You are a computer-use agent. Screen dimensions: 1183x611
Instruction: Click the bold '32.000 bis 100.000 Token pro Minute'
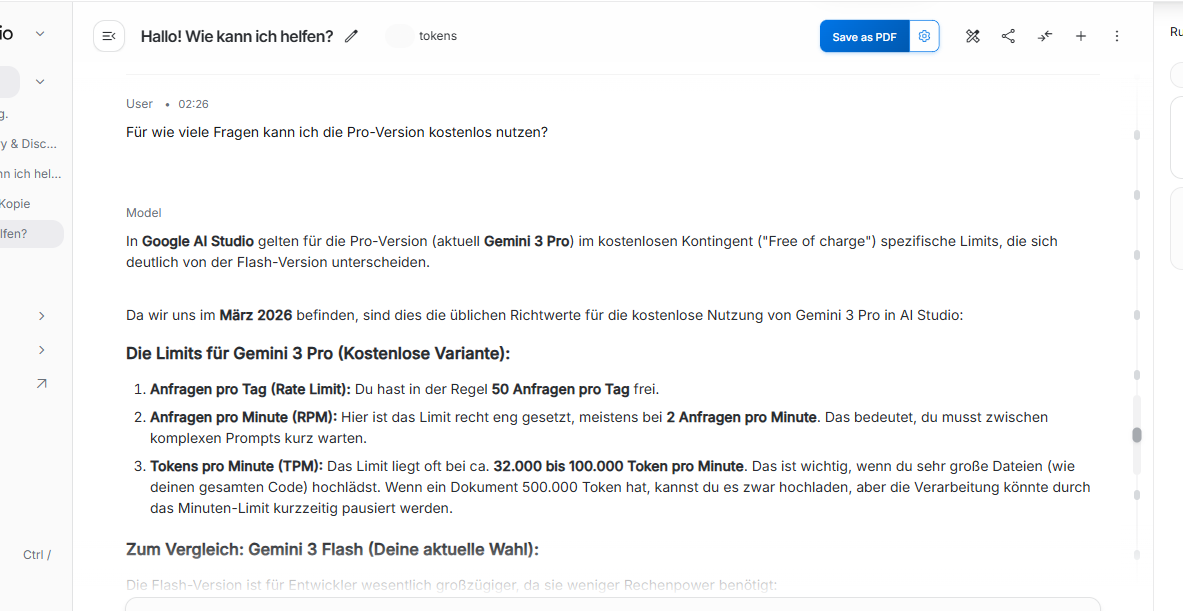point(619,465)
